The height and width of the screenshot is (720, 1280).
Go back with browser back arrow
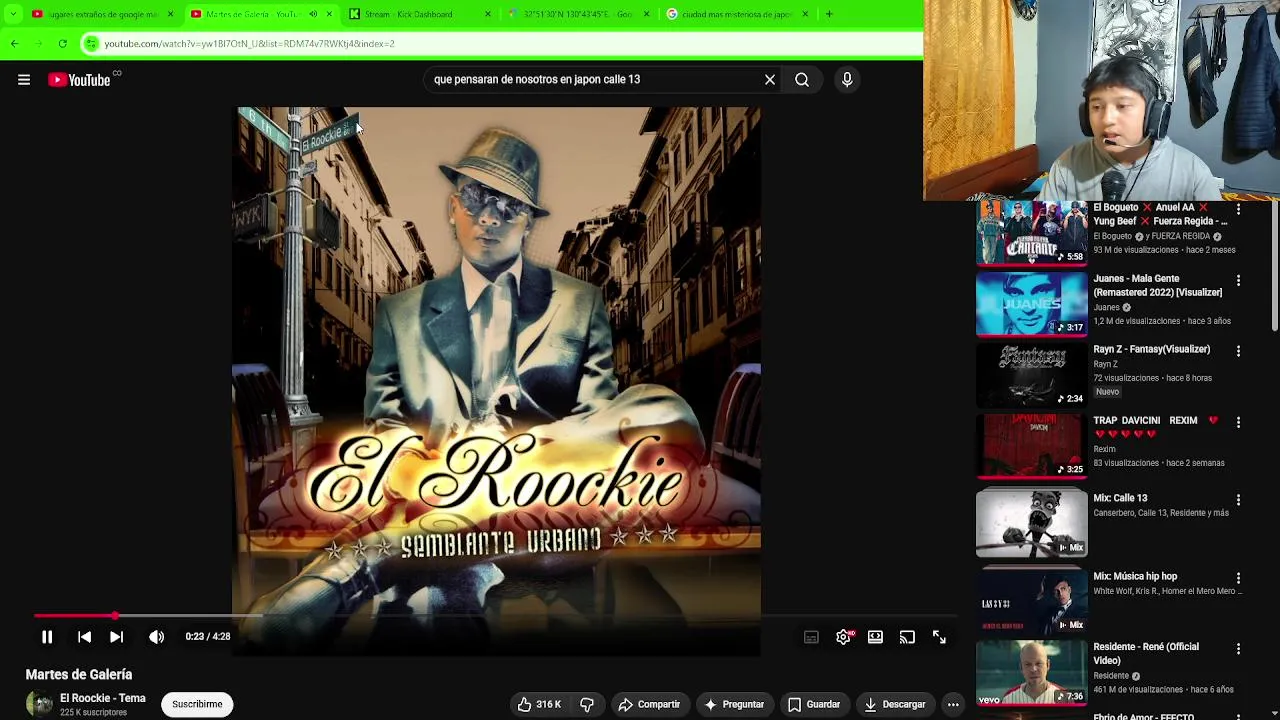click(14, 44)
